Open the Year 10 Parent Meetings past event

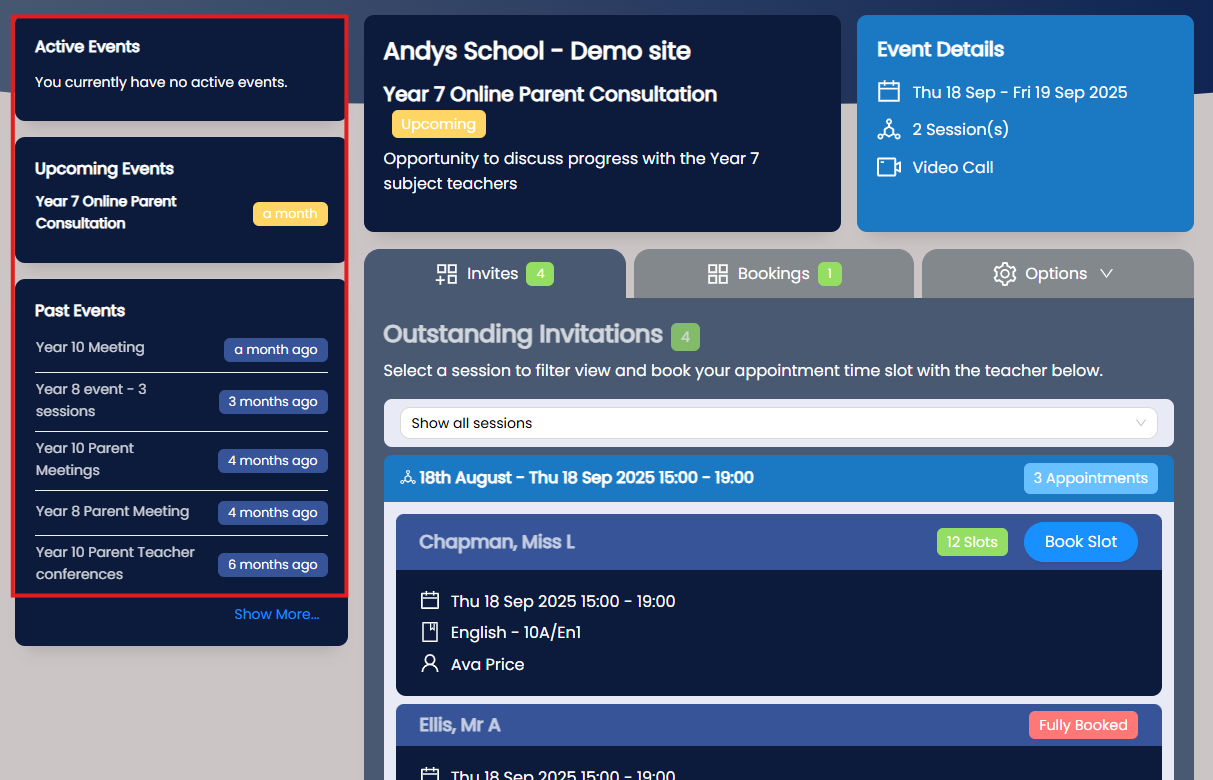tap(85, 459)
